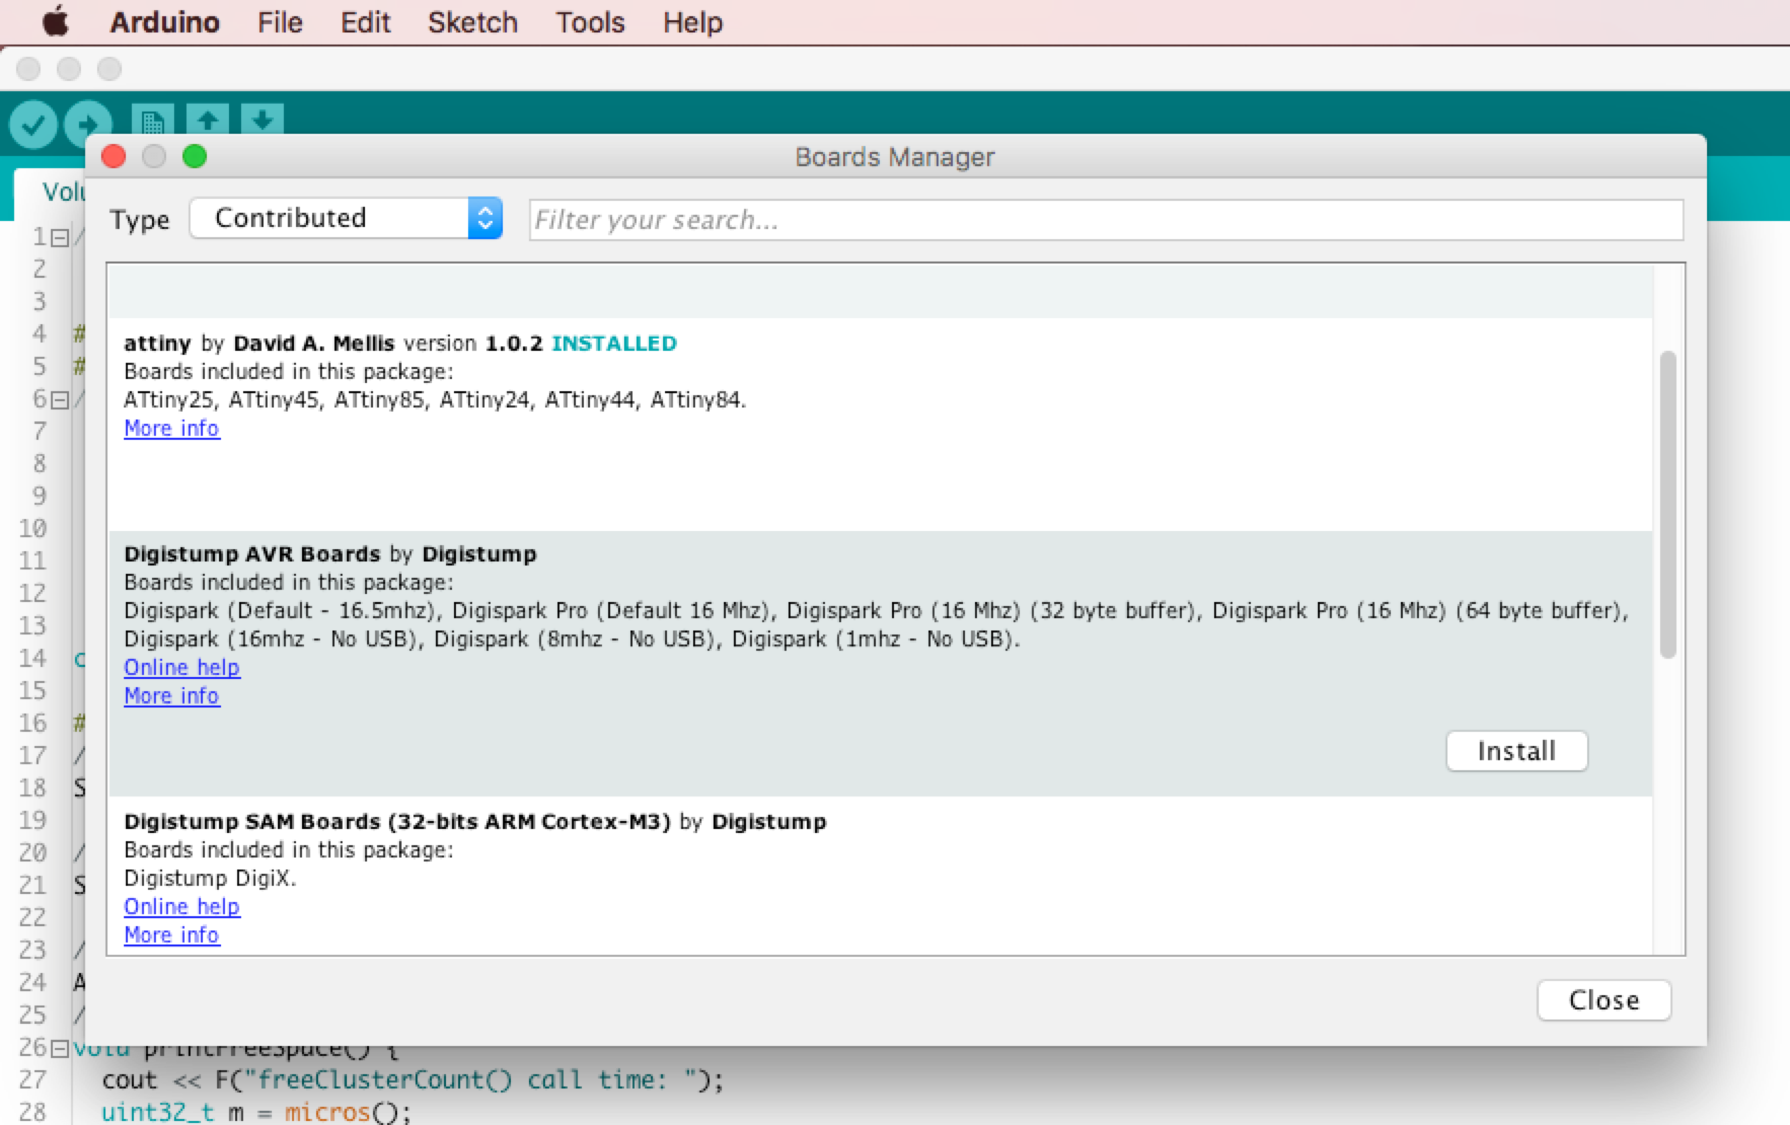The image size is (1790, 1125).
Task: Open the Help menu
Action: click(692, 22)
